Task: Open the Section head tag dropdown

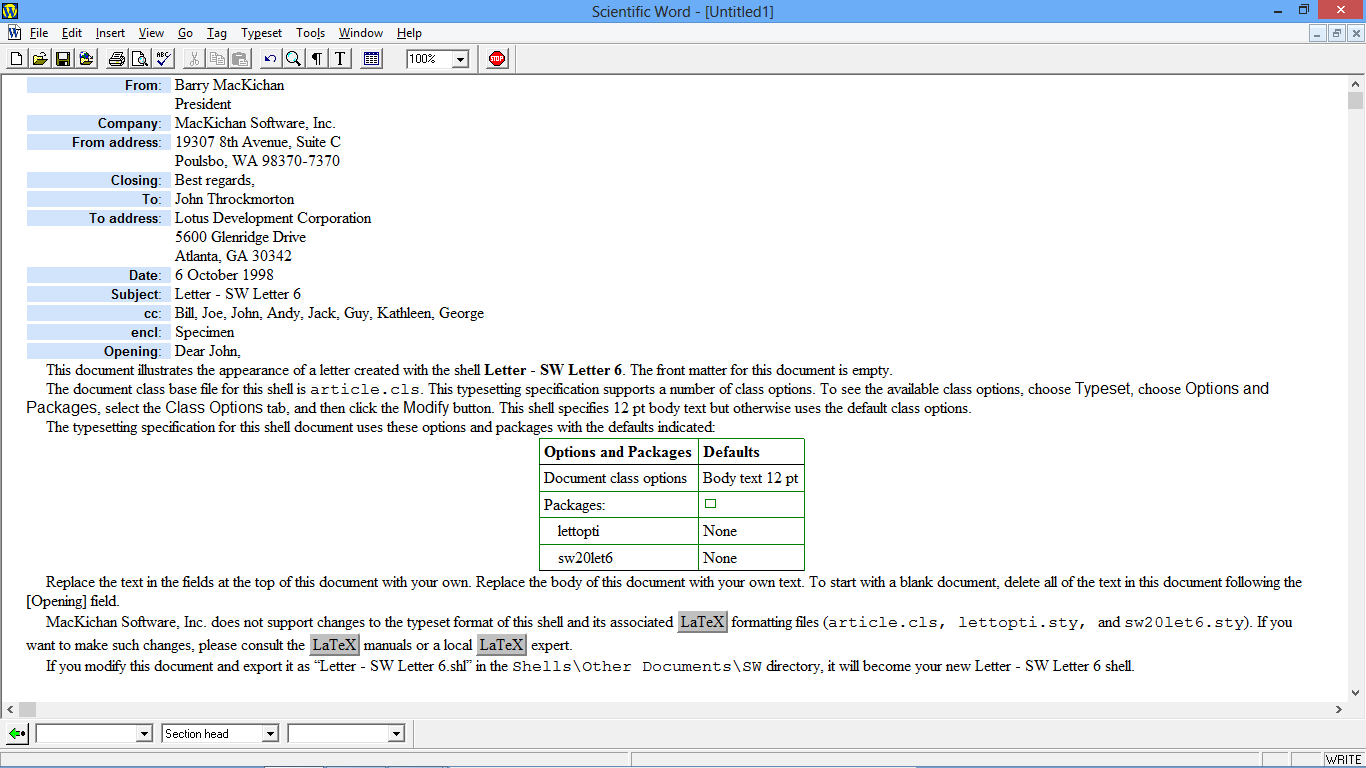Action: click(x=270, y=734)
